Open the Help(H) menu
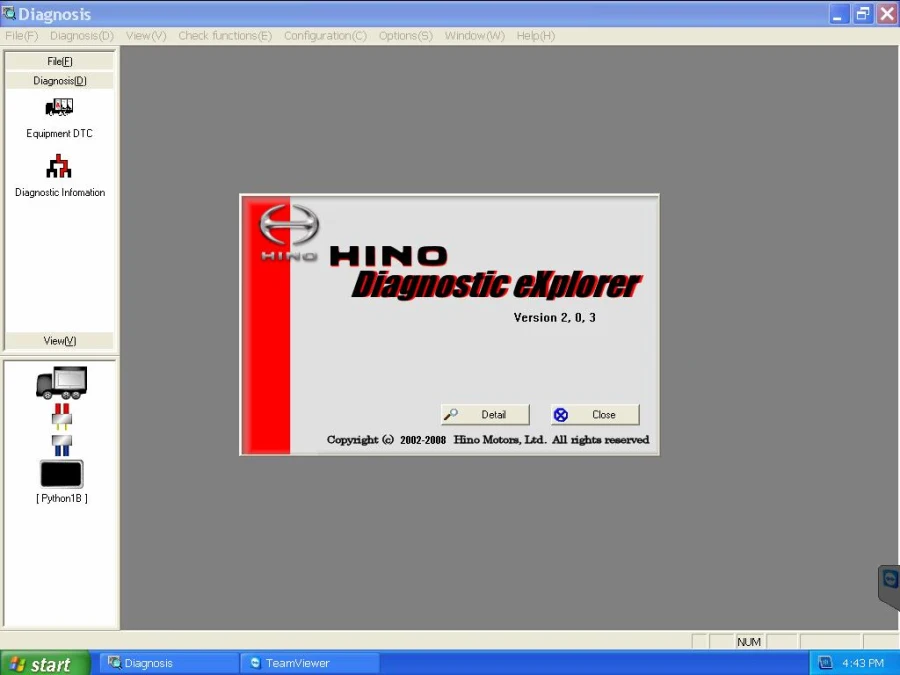Image resolution: width=900 pixels, height=675 pixels. [x=536, y=36]
